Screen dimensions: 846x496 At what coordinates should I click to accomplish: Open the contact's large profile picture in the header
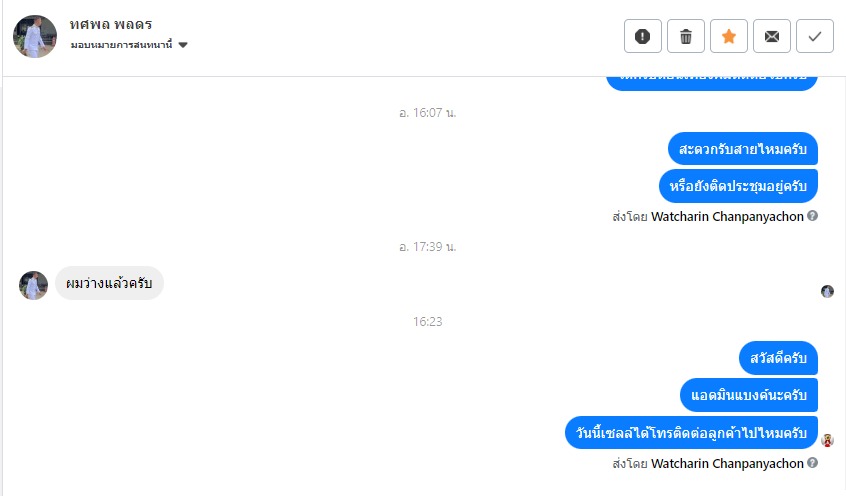tap(35, 37)
